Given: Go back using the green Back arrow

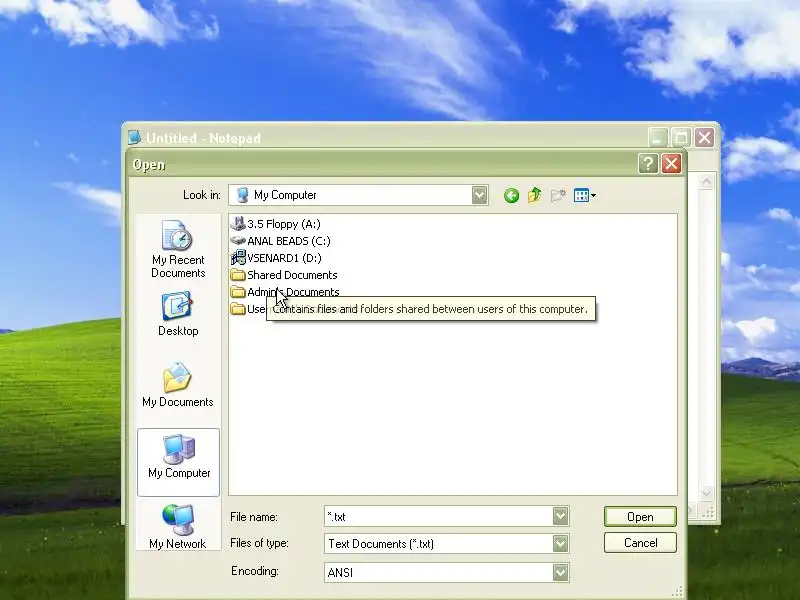Looking at the screenshot, I should pos(511,195).
